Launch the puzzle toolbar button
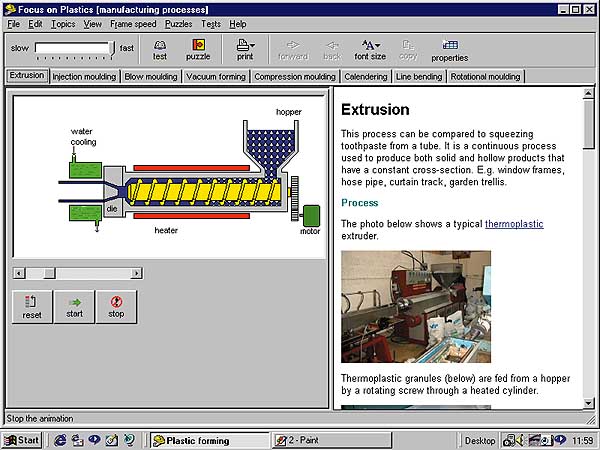Image resolution: width=600 pixels, height=450 pixels. [x=198, y=50]
